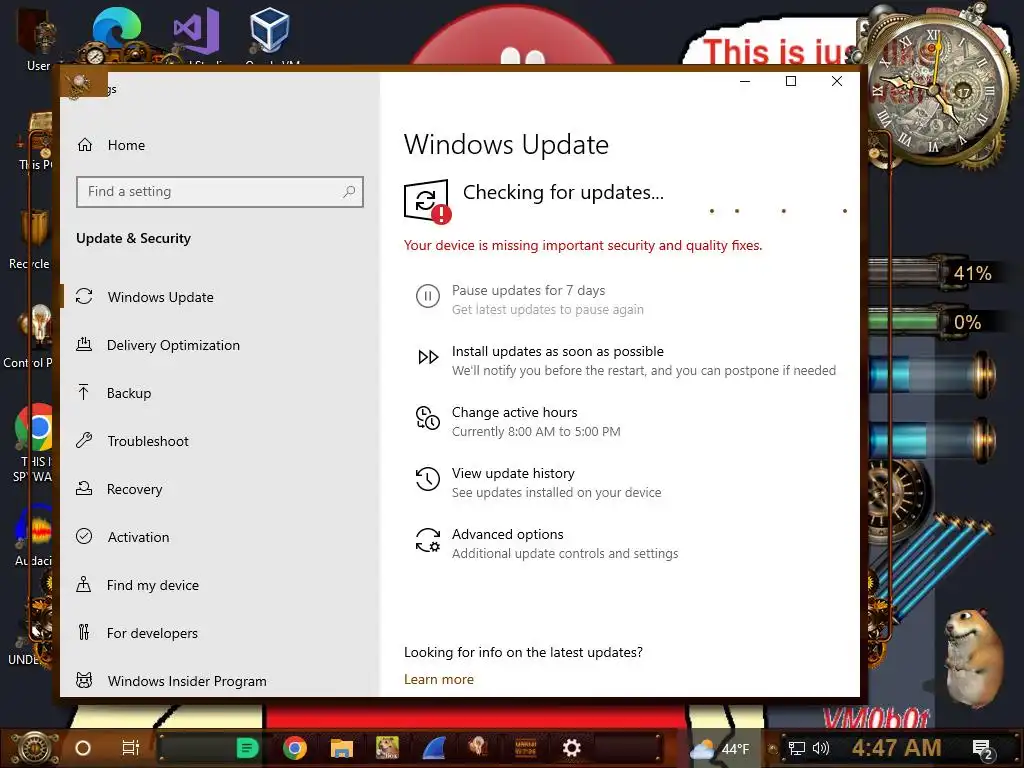
Task: Click the Learn more link
Action: [x=439, y=679]
